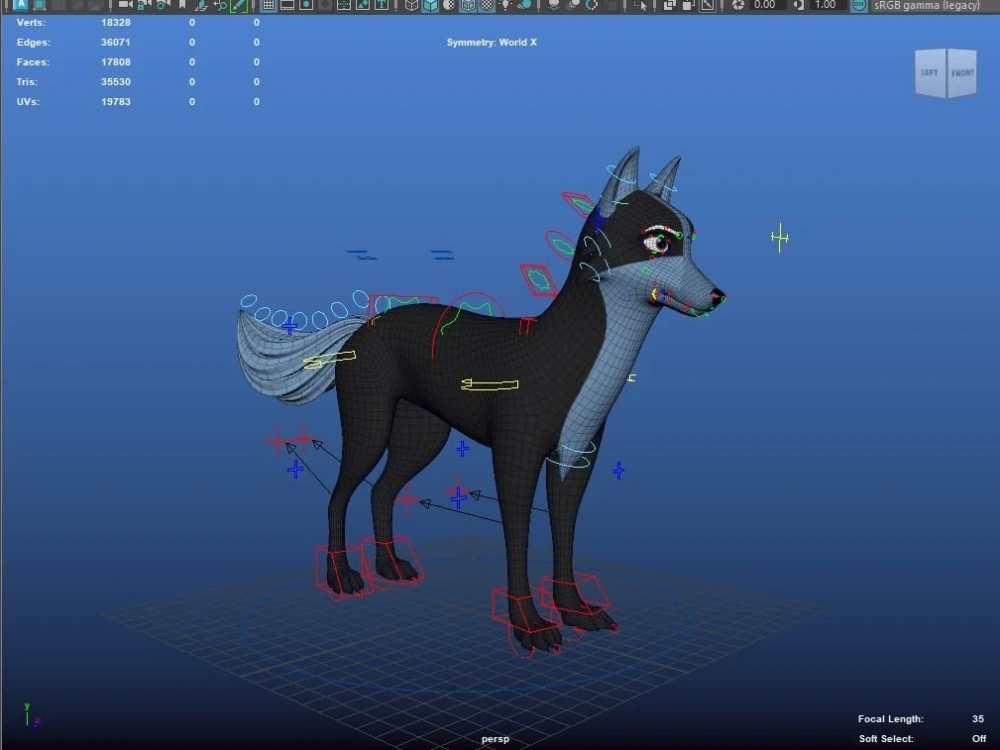Click the Gamma reset icon

pos(798,4)
